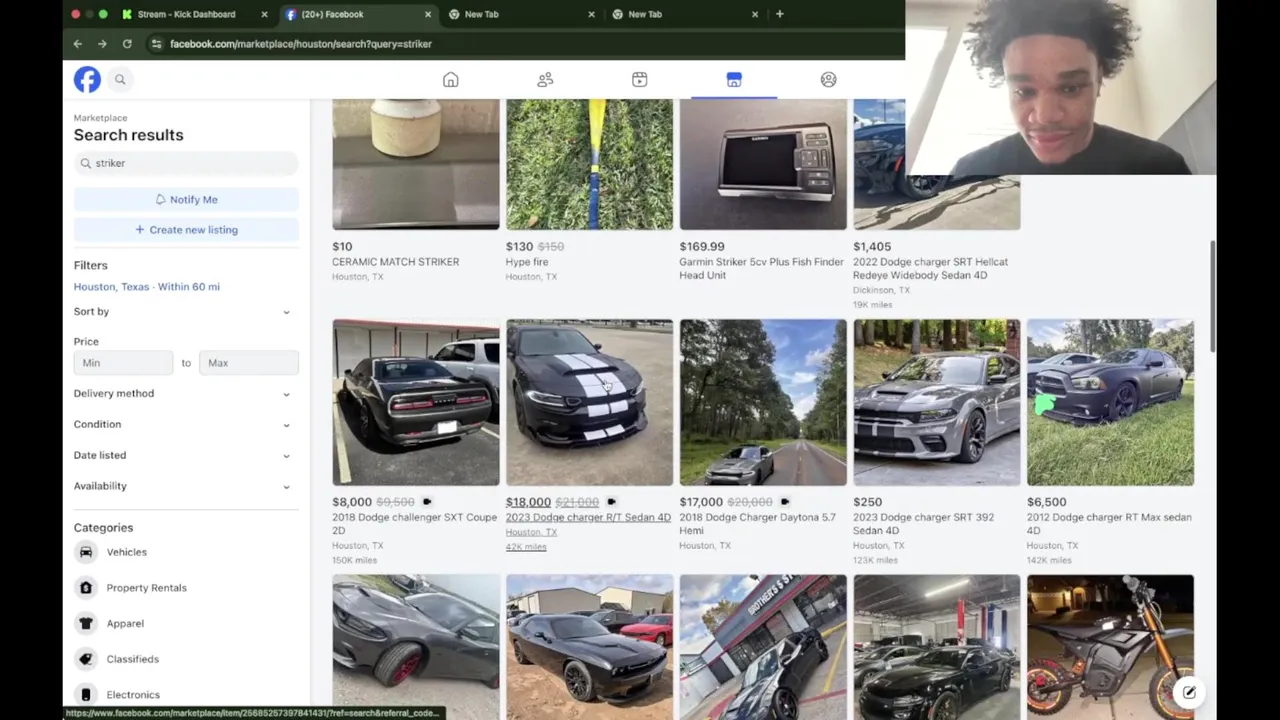1280x720 pixels.
Task: Open the electric dirt bike listing photo
Action: coord(1110,647)
